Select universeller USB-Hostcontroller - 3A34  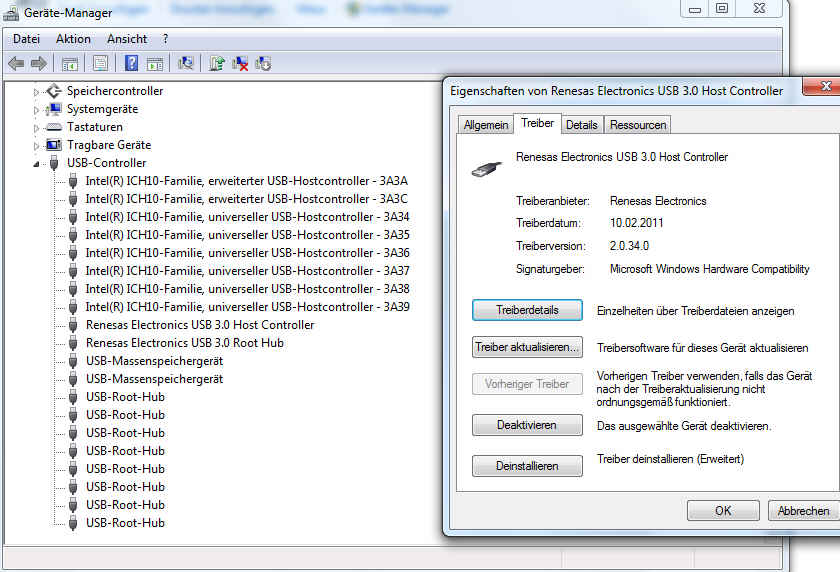tap(247, 217)
